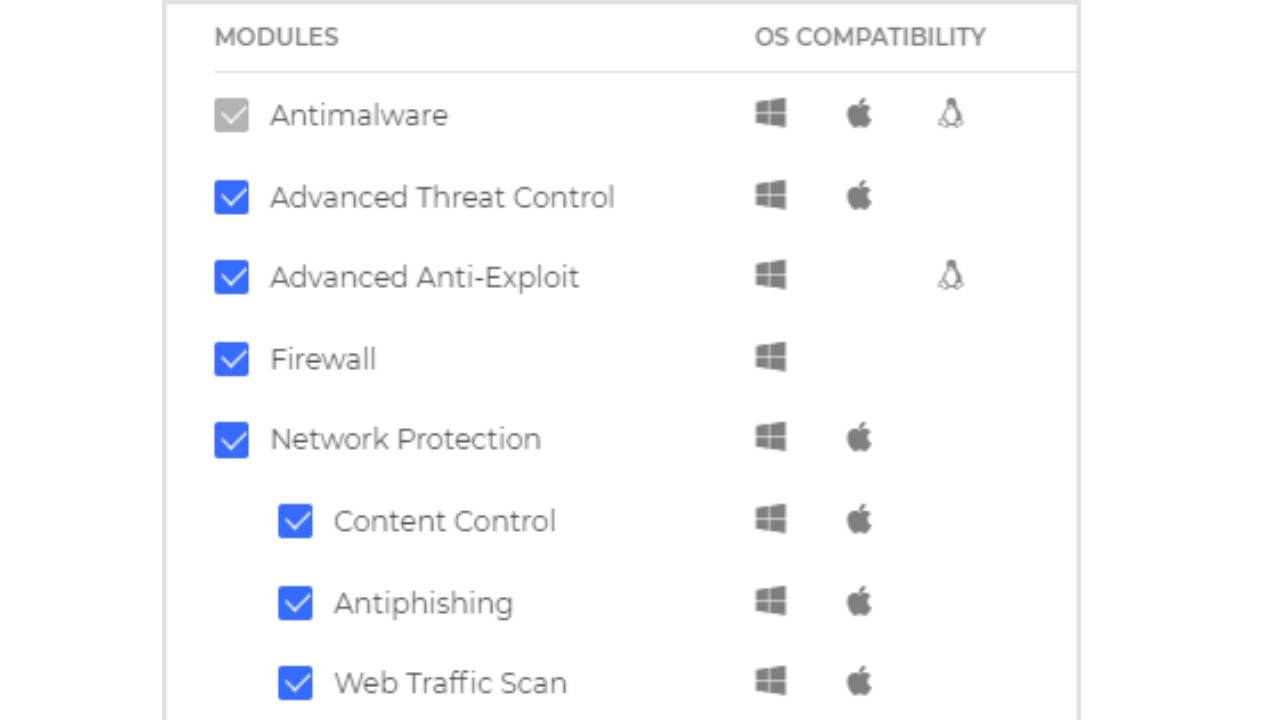Click the Windows icon beside Content Control

pos(770,519)
